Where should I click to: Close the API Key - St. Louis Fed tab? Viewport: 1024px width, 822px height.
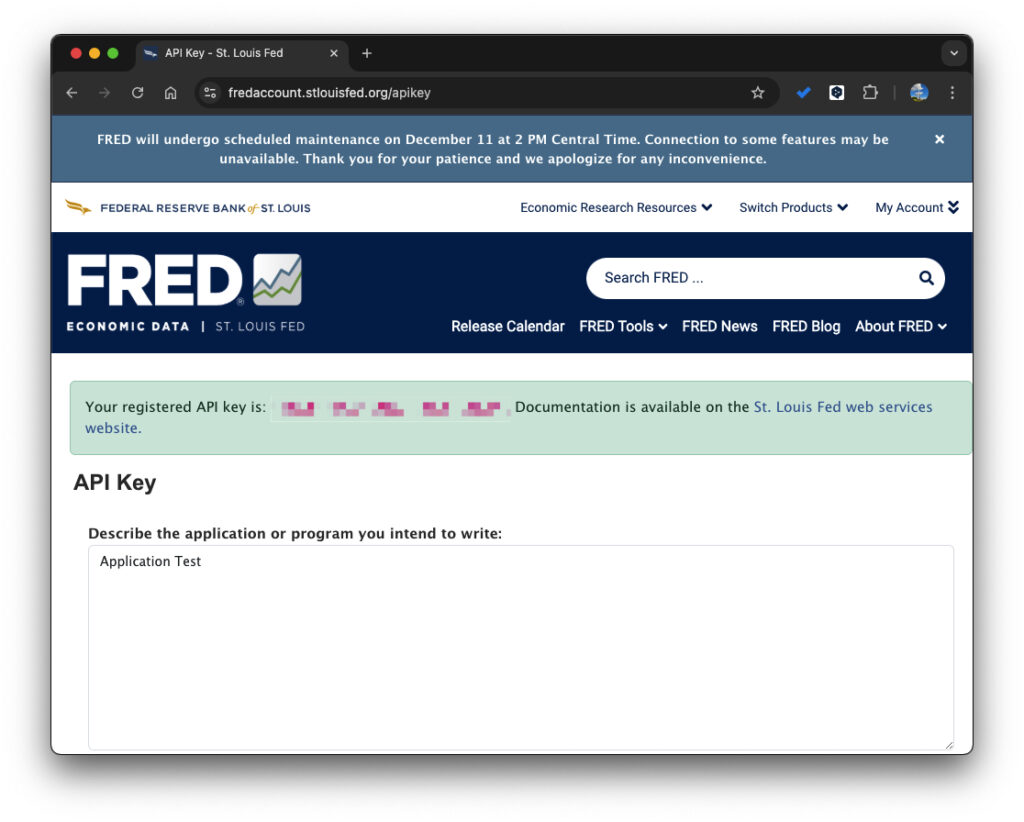point(334,54)
